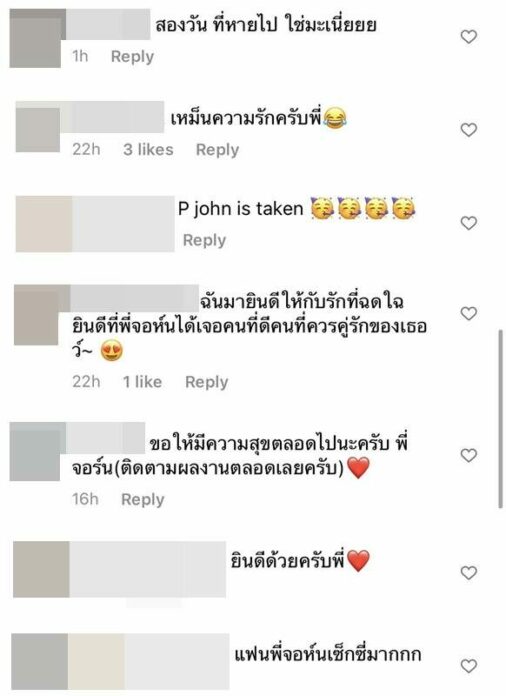This screenshot has height=696, width=506.
Task: Tap heart icon beside 'เหม็นความรักครับพี่' comment
Action: pyautogui.click(x=469, y=130)
